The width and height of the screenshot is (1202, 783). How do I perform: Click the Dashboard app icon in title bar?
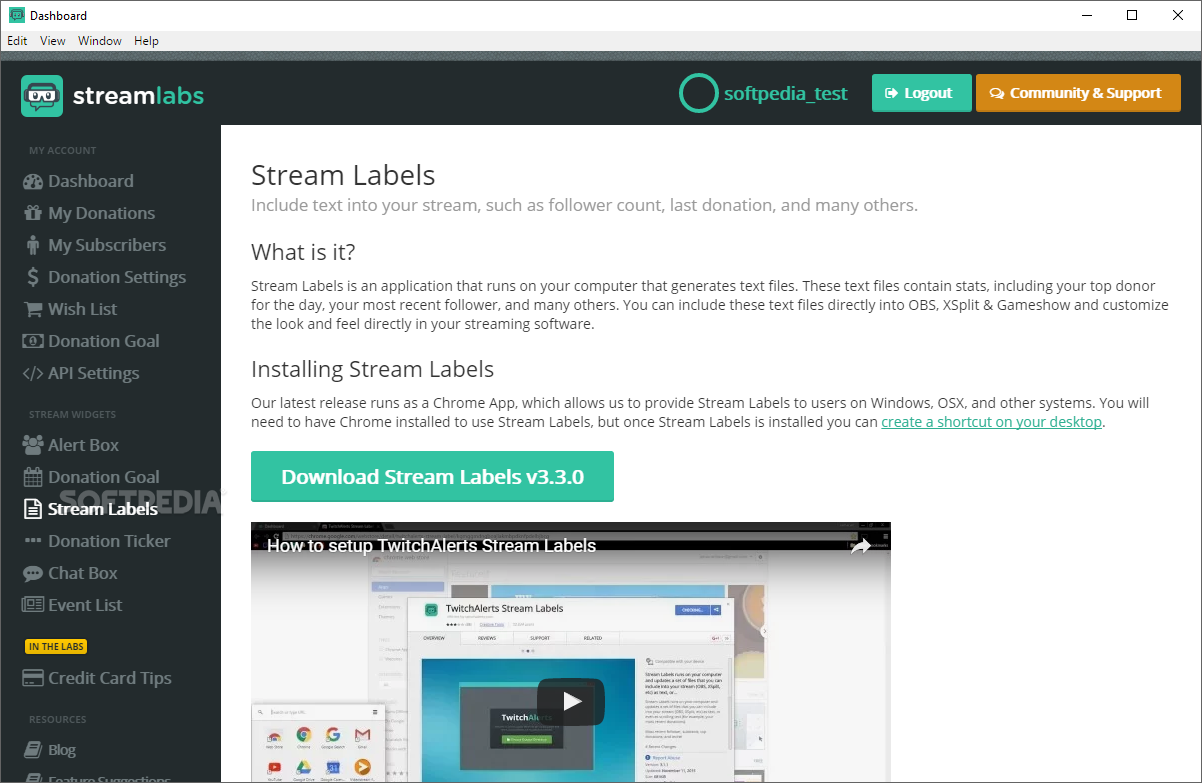click(17, 15)
